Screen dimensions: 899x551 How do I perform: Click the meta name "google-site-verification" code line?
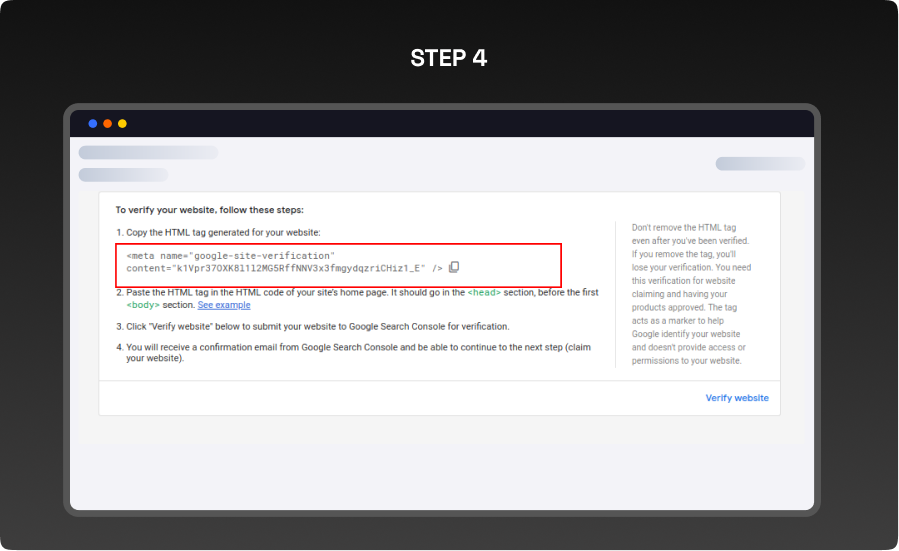tap(230, 256)
